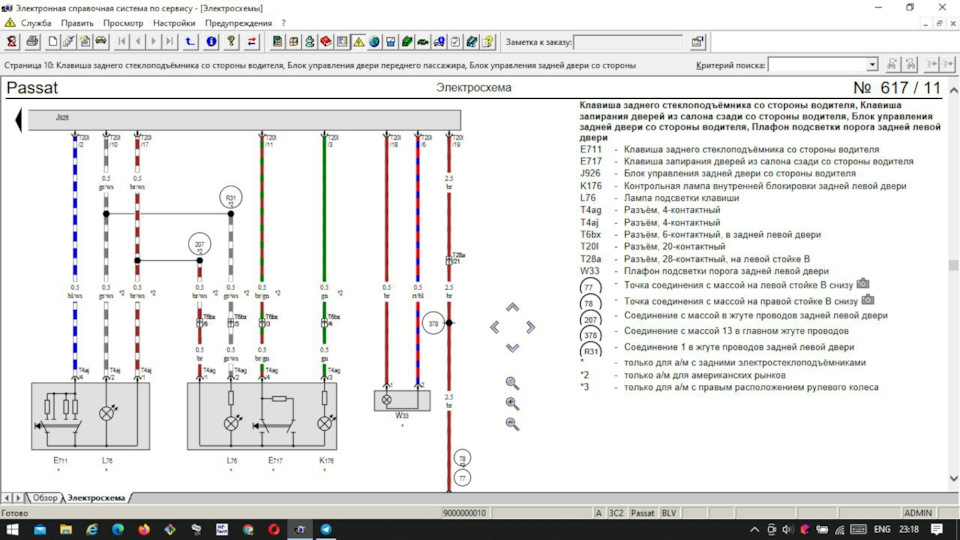960x540 pixels.
Task: Open camera photo for ground point 78
Action: tap(868, 300)
